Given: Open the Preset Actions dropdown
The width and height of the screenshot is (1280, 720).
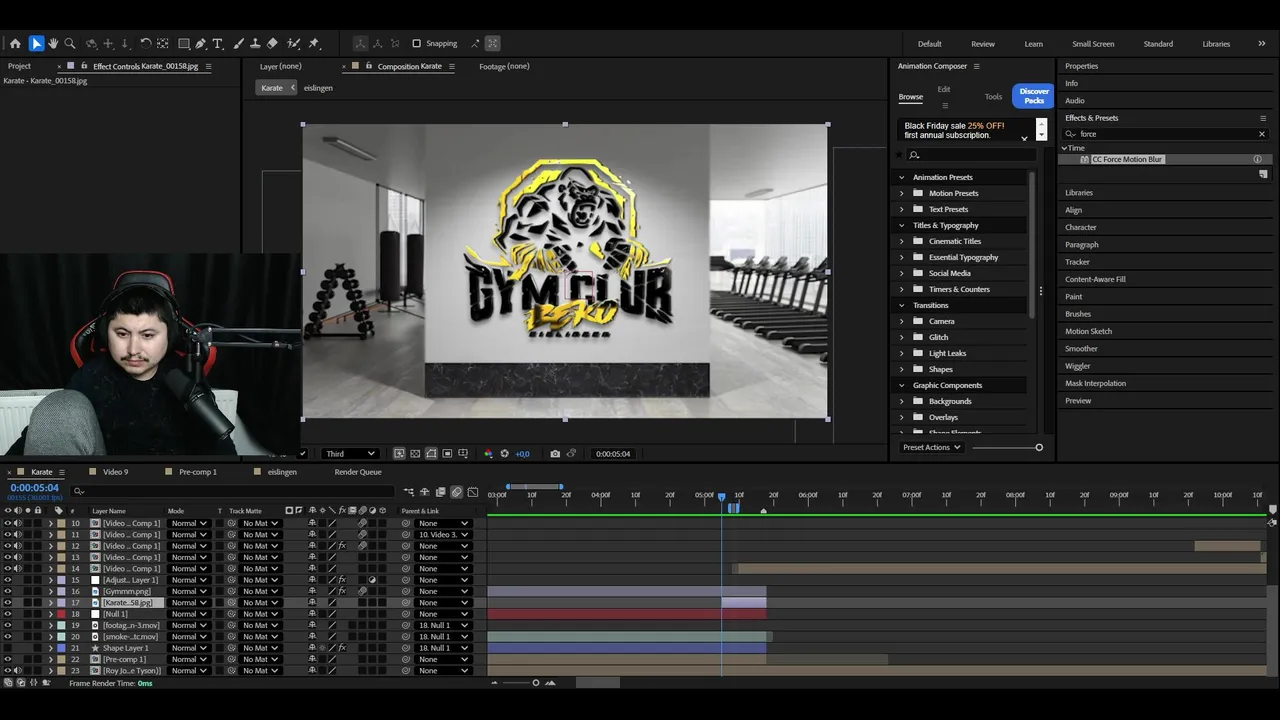Looking at the screenshot, I should click(x=932, y=447).
